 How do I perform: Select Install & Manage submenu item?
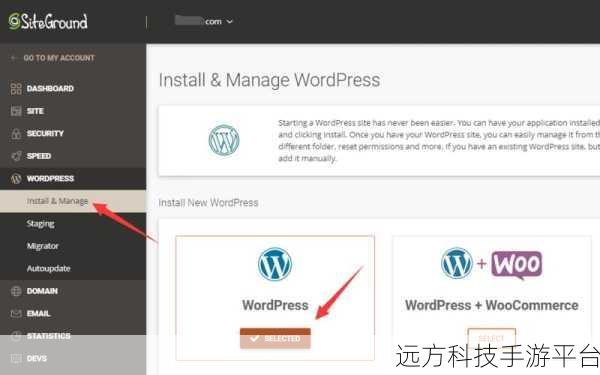click(73, 201)
